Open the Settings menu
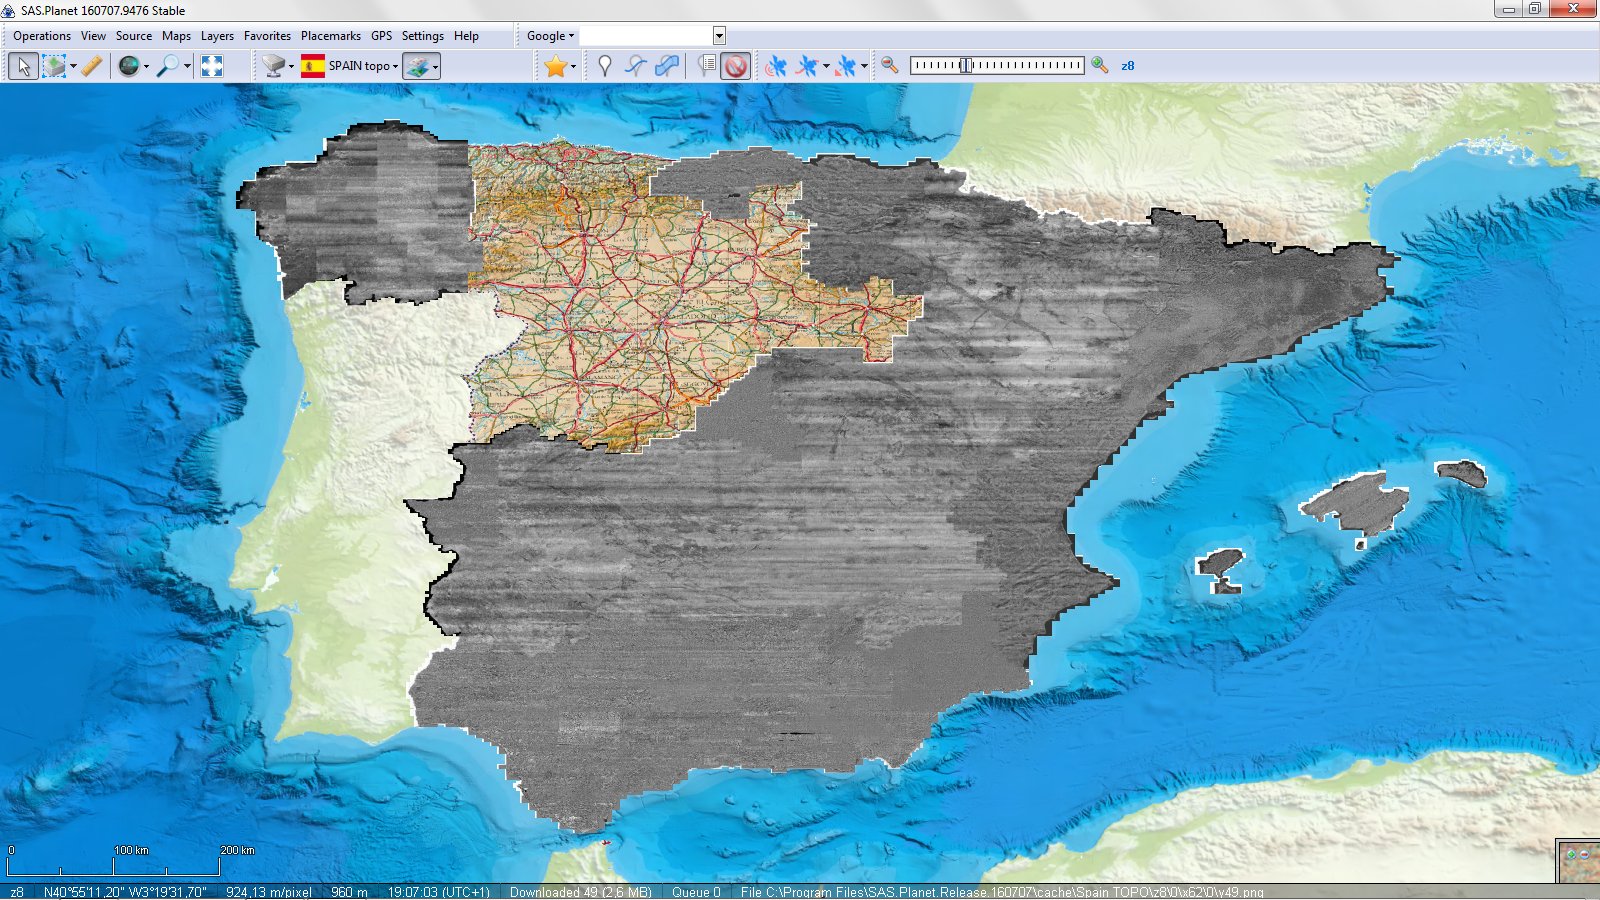The height and width of the screenshot is (900, 1600). 423,36
